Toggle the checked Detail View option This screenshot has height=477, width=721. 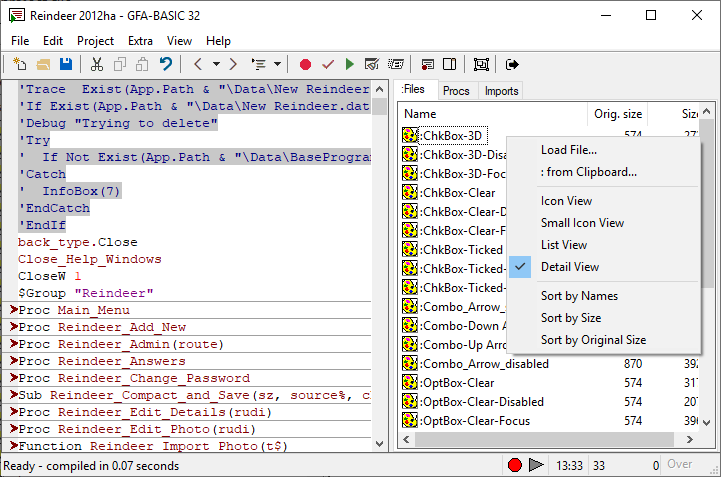click(x=570, y=267)
